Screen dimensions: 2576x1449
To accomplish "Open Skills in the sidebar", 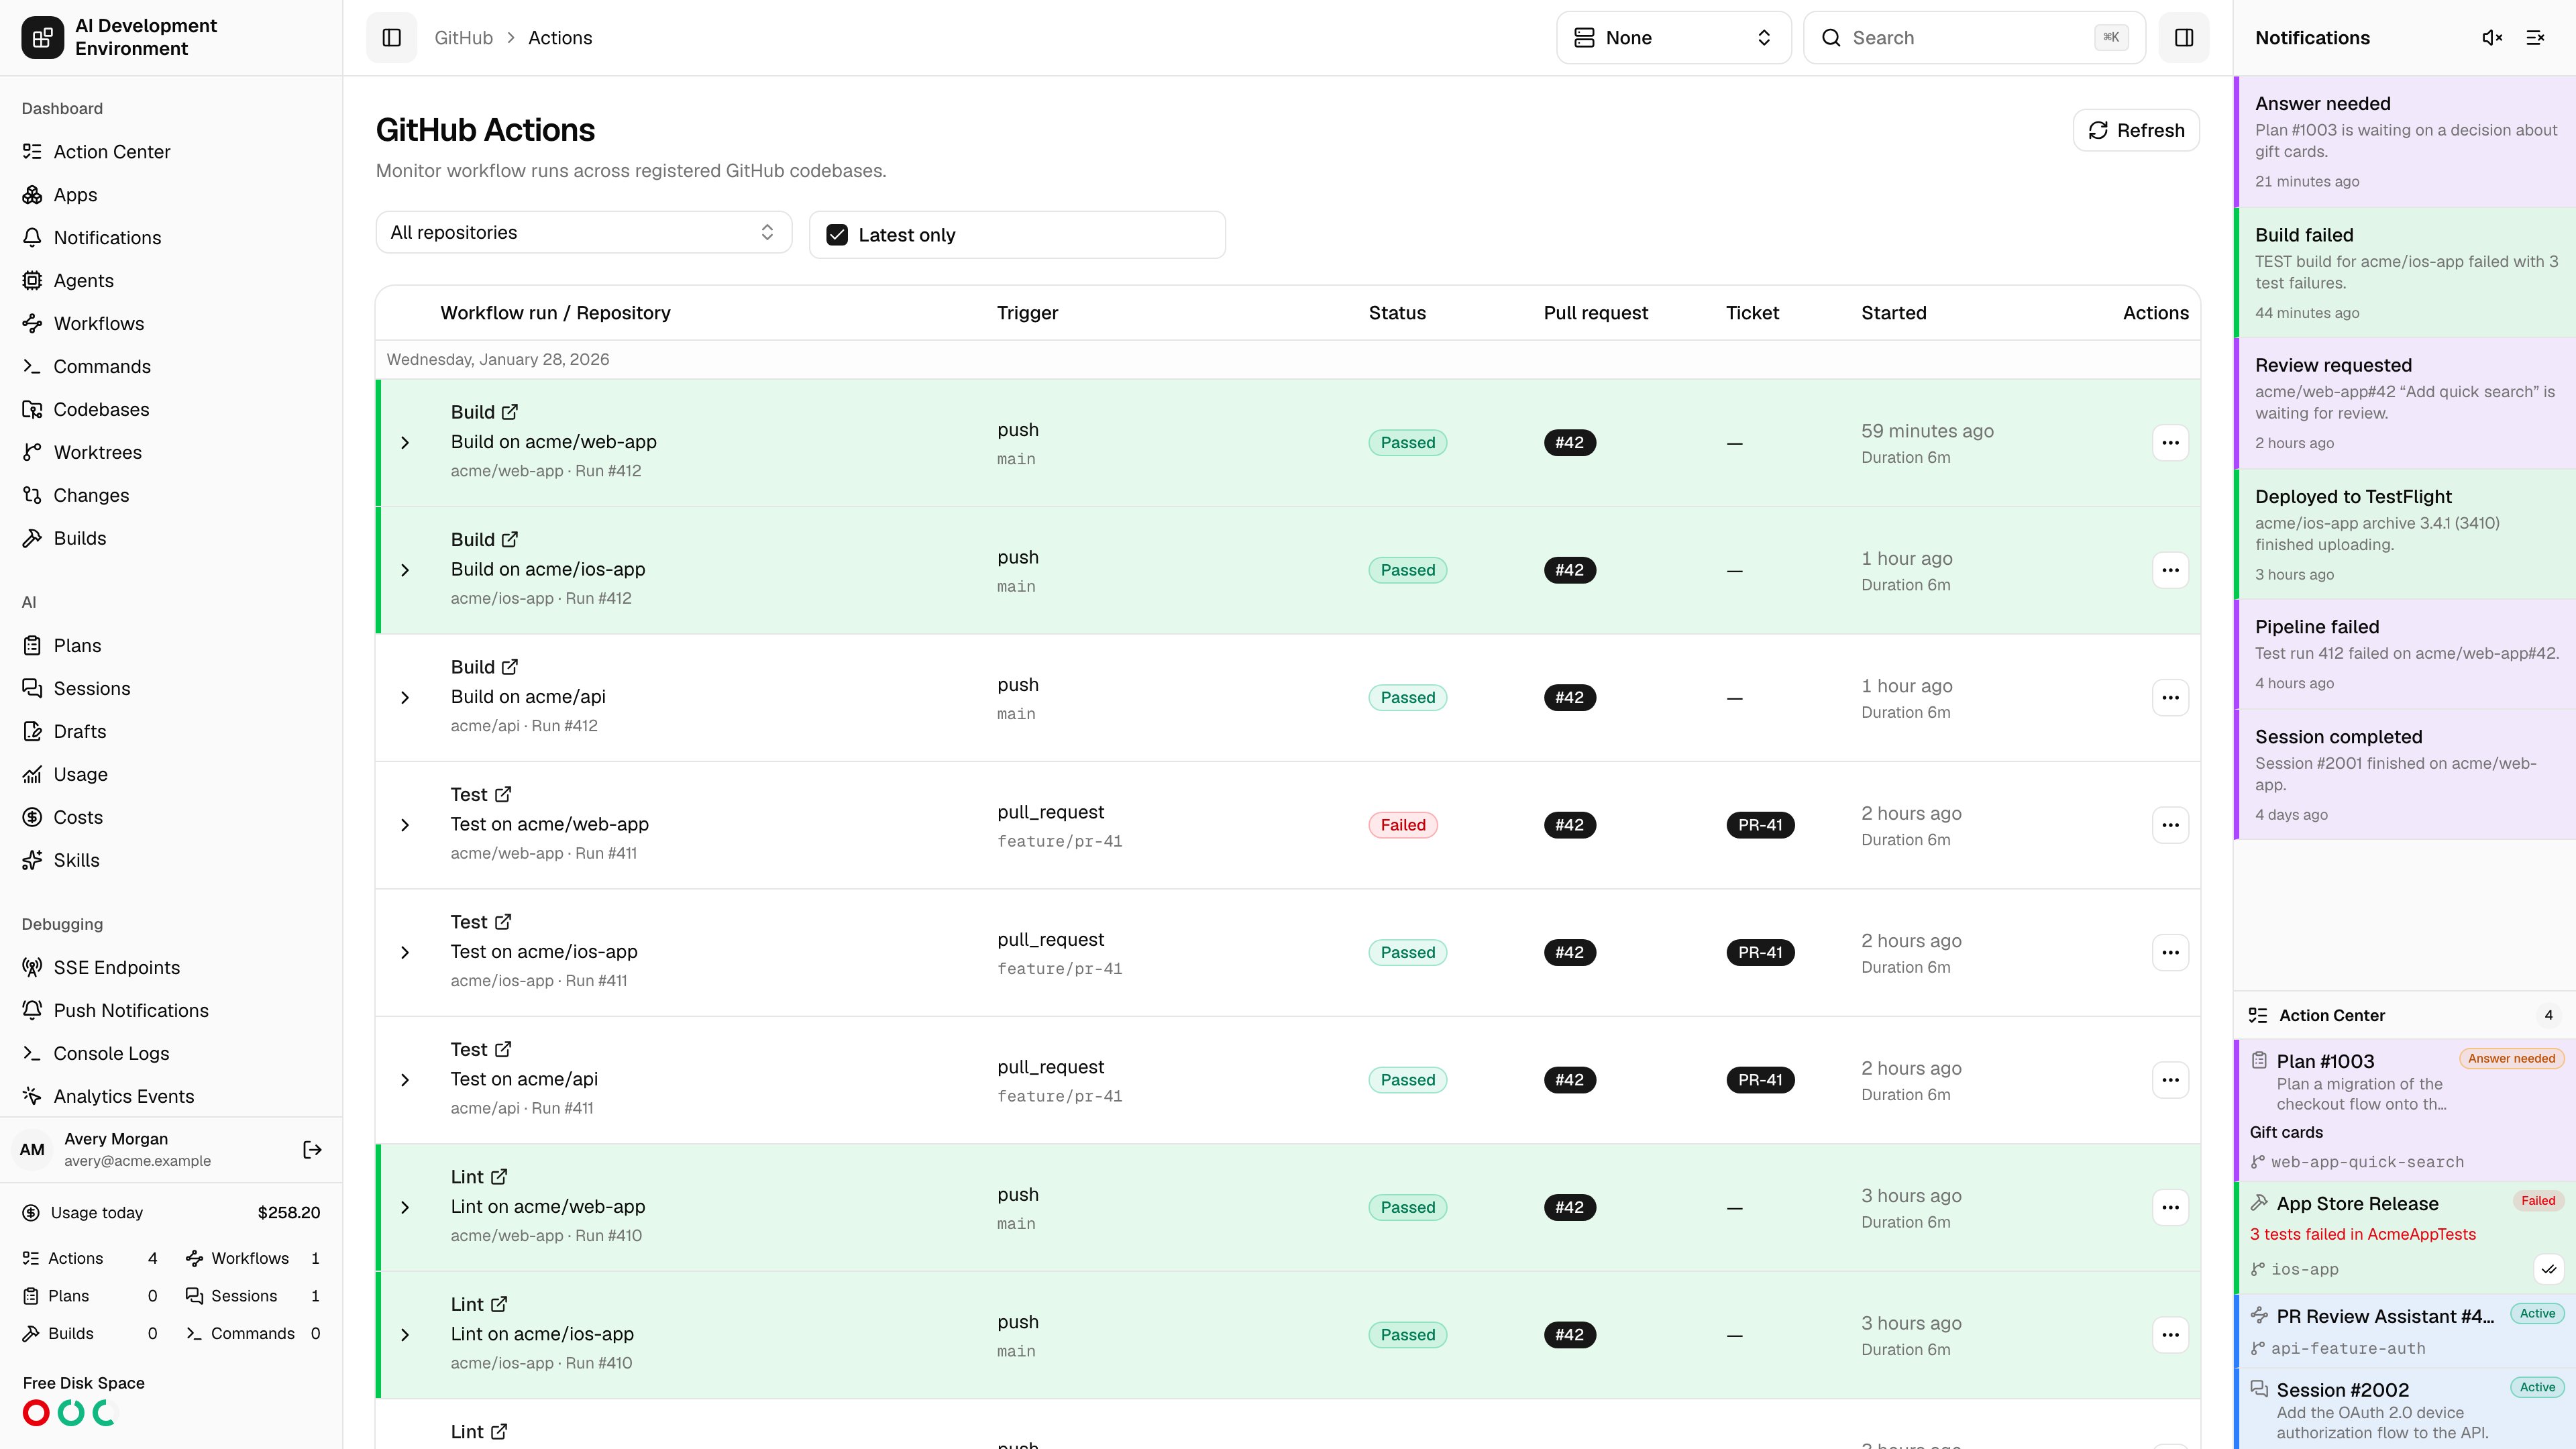I will coord(171,861).
